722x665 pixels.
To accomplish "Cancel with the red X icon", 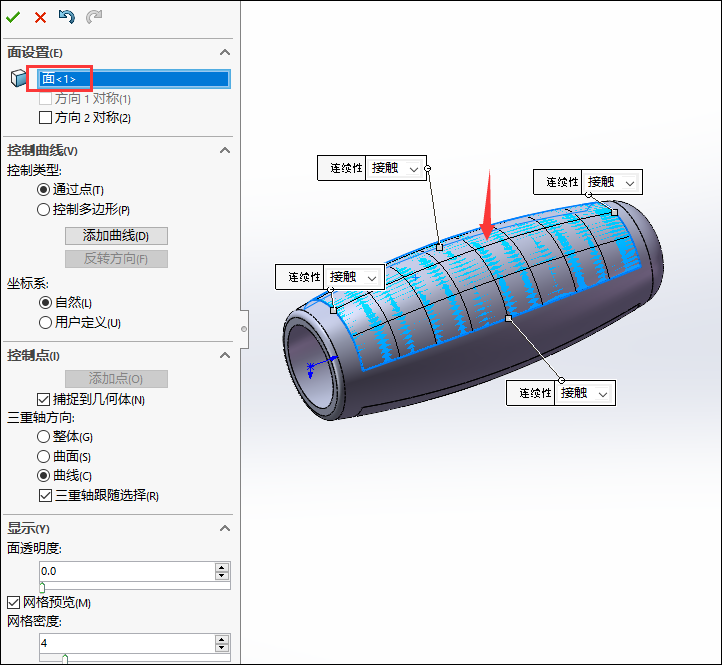I will pyautogui.click(x=41, y=18).
